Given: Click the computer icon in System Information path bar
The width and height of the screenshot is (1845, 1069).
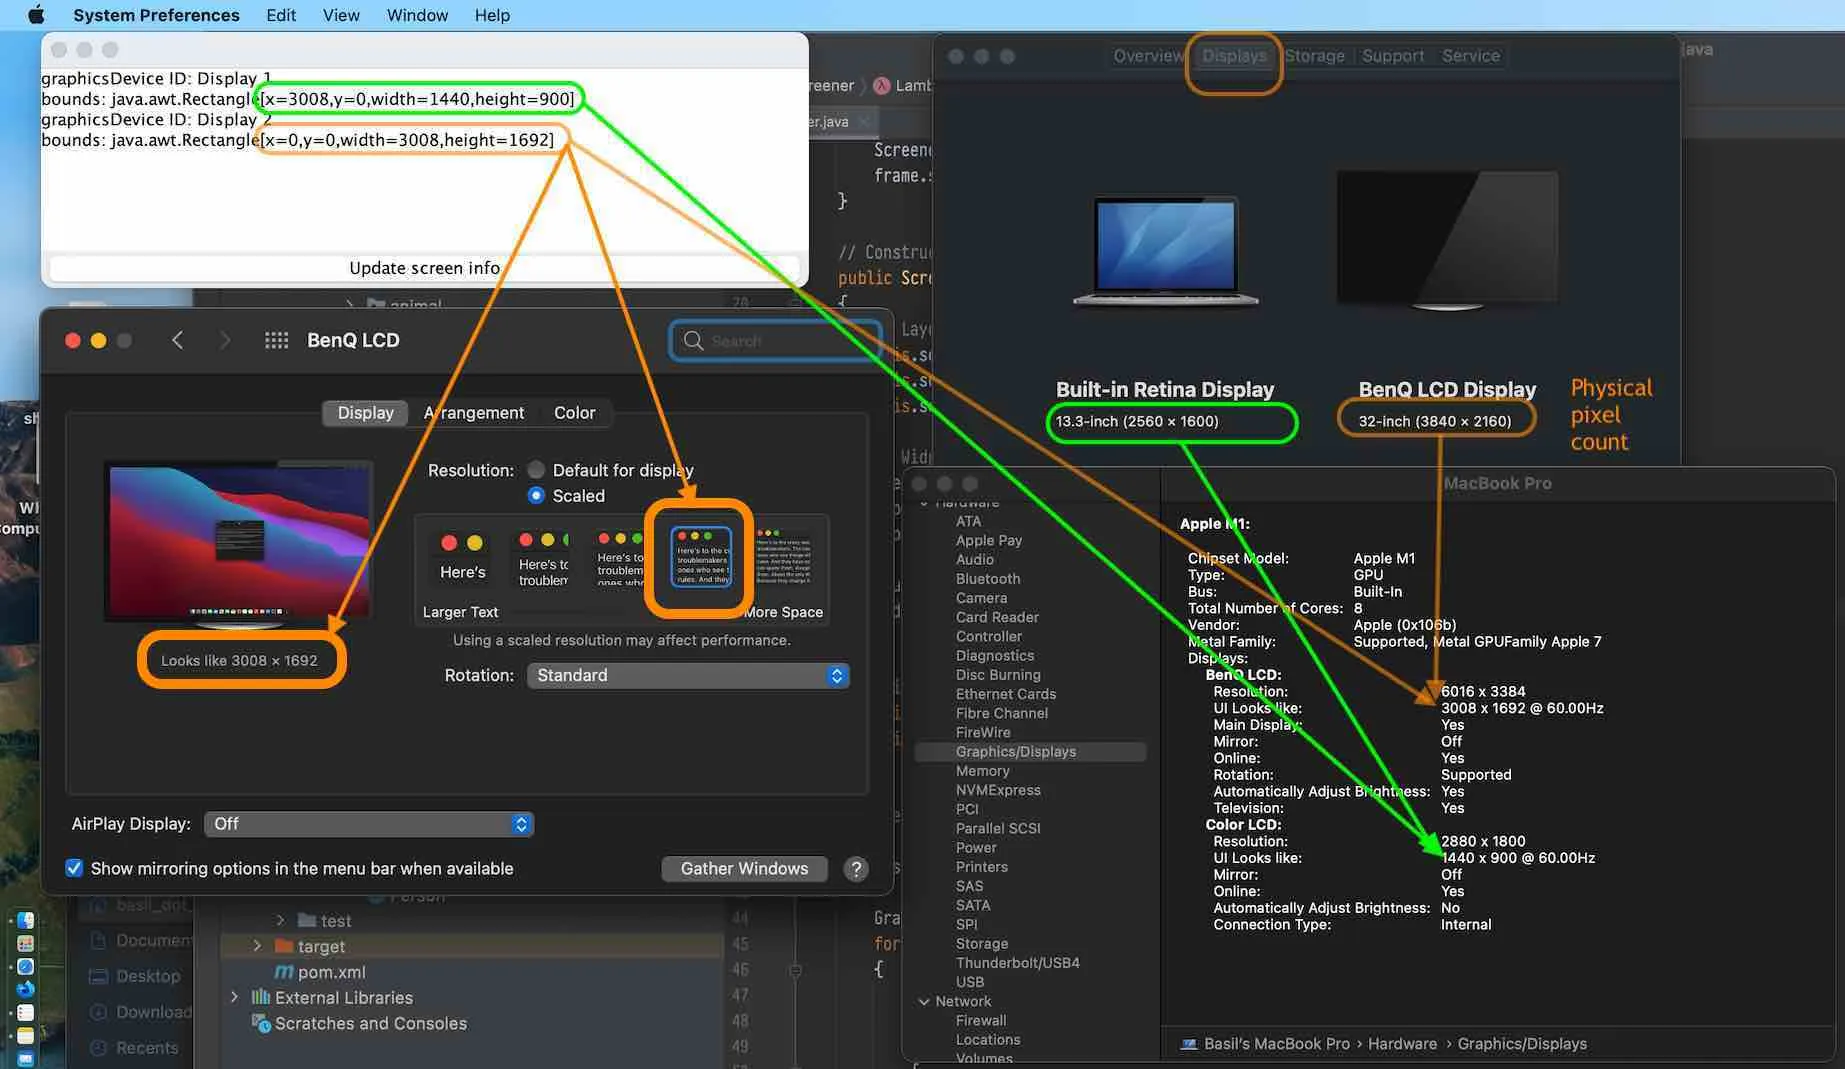Looking at the screenshot, I should [1188, 1044].
